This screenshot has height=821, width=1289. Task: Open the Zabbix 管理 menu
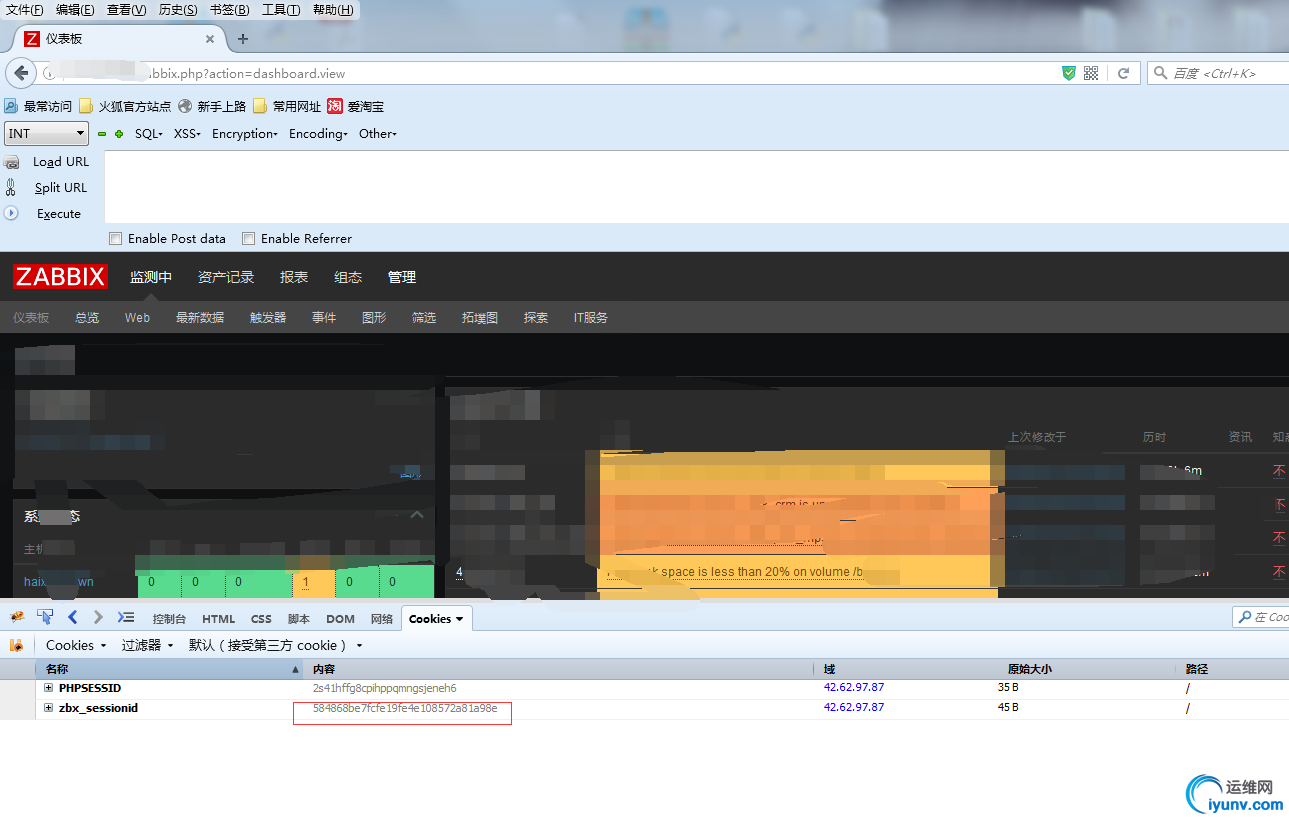click(x=402, y=277)
